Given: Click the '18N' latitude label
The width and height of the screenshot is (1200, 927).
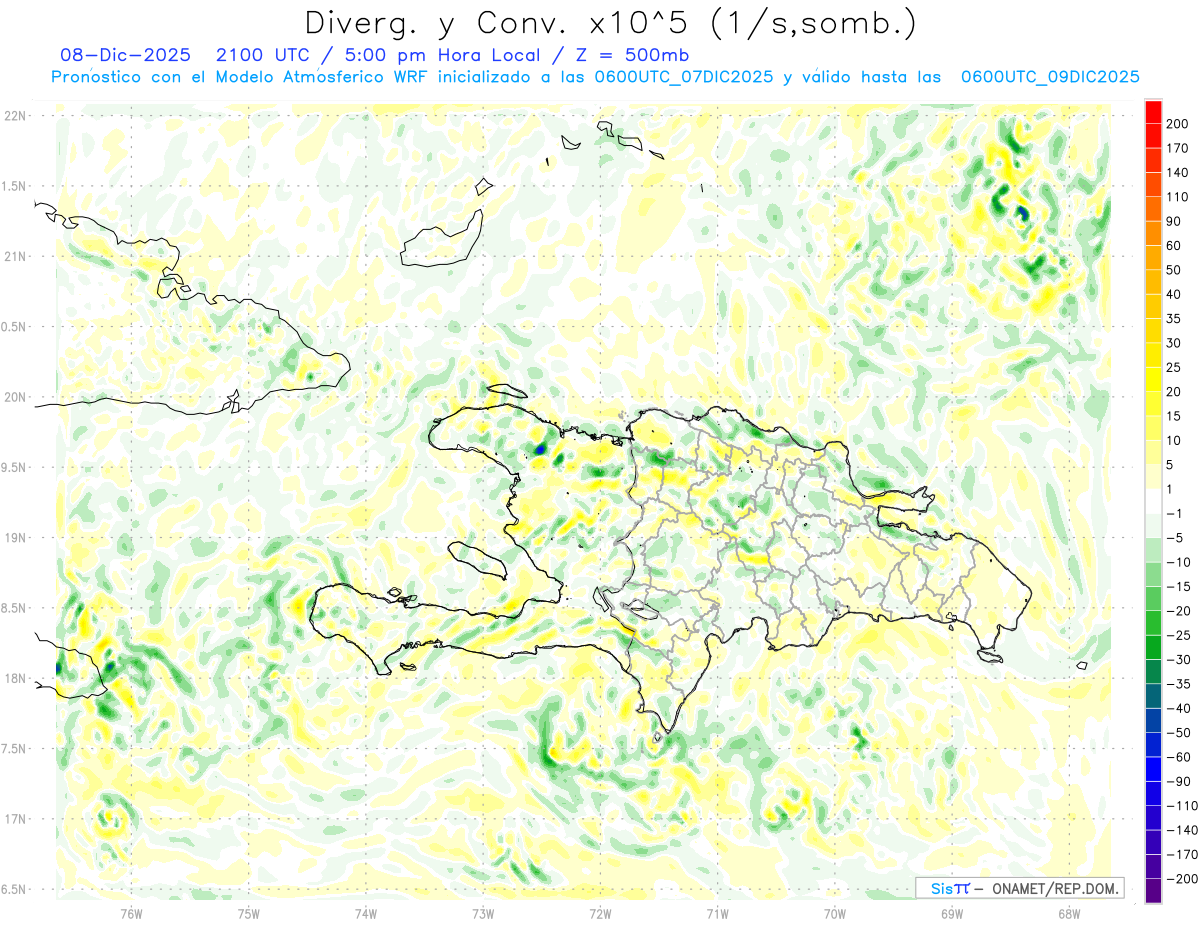Looking at the screenshot, I should click(x=15, y=678).
